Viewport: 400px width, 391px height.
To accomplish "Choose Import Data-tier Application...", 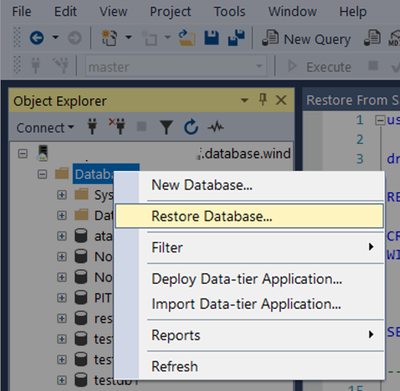I will (x=249, y=304).
